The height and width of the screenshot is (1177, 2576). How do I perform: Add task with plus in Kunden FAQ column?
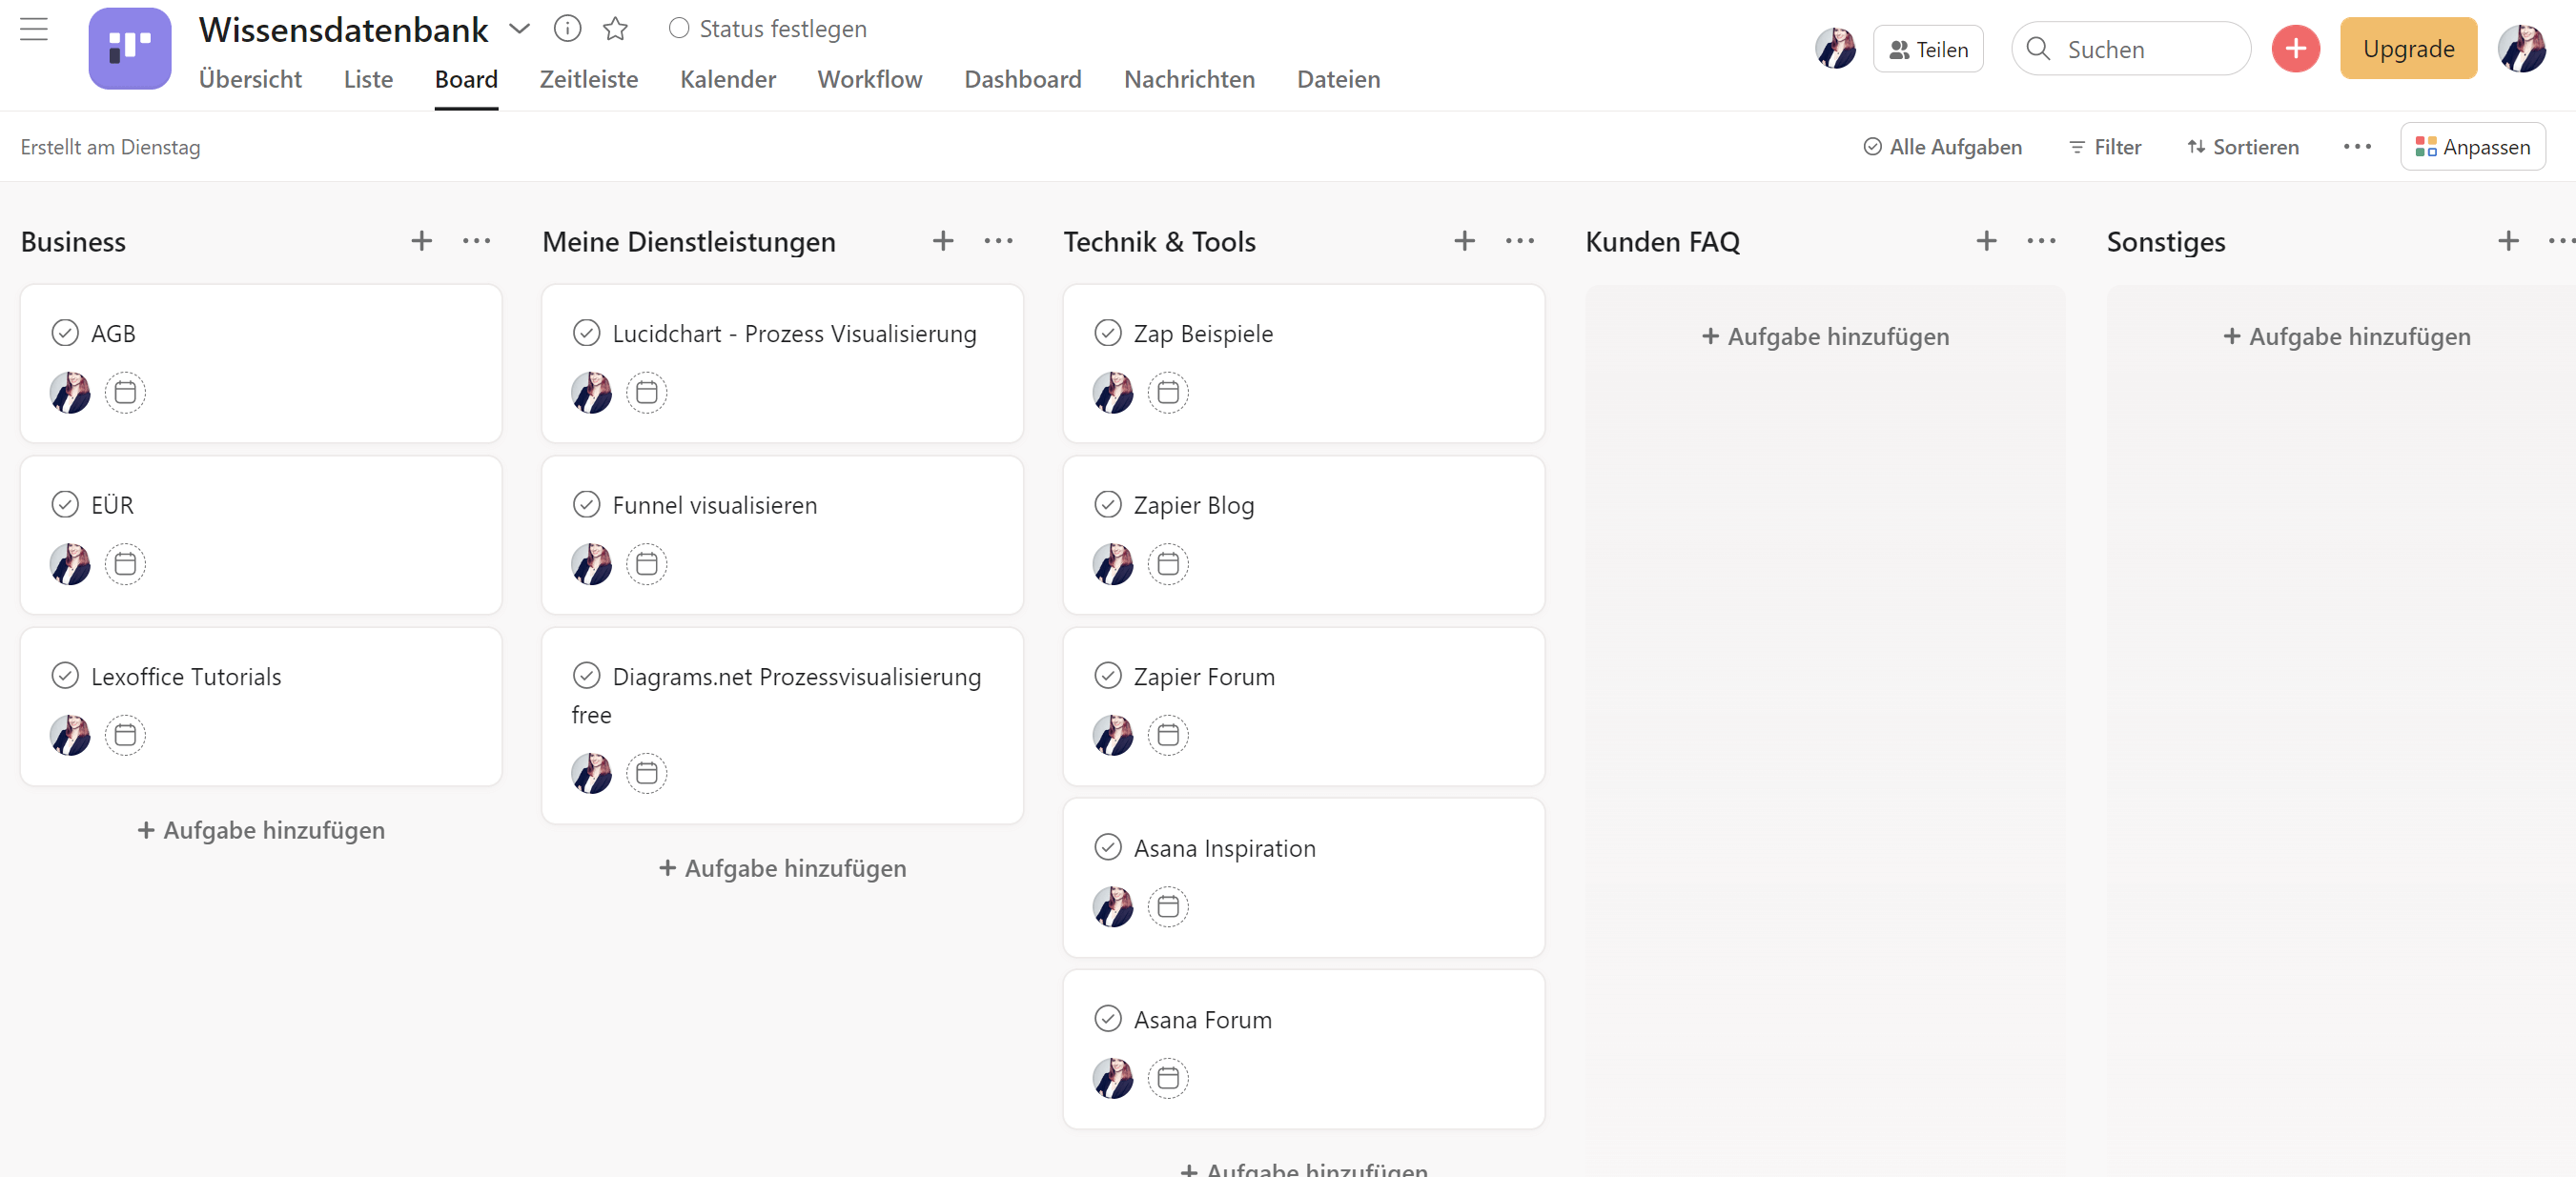click(1986, 241)
